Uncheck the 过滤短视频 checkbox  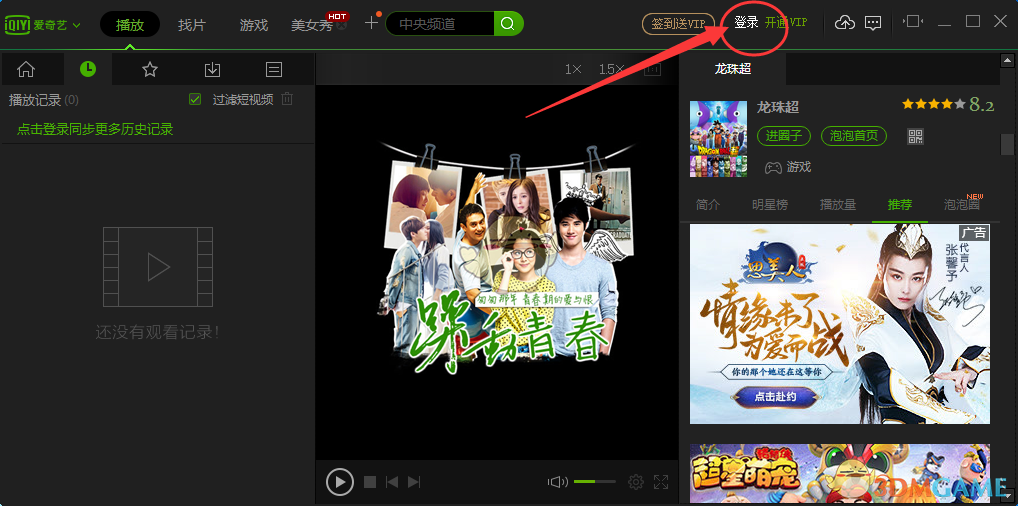[x=196, y=99]
